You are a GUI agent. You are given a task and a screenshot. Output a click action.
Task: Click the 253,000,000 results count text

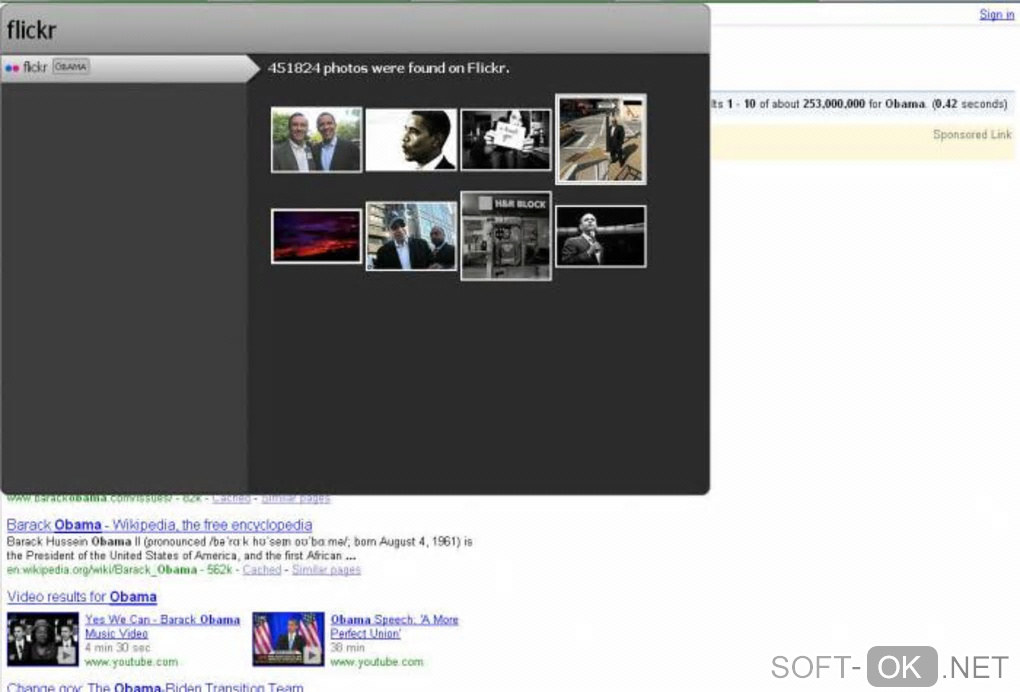833,103
